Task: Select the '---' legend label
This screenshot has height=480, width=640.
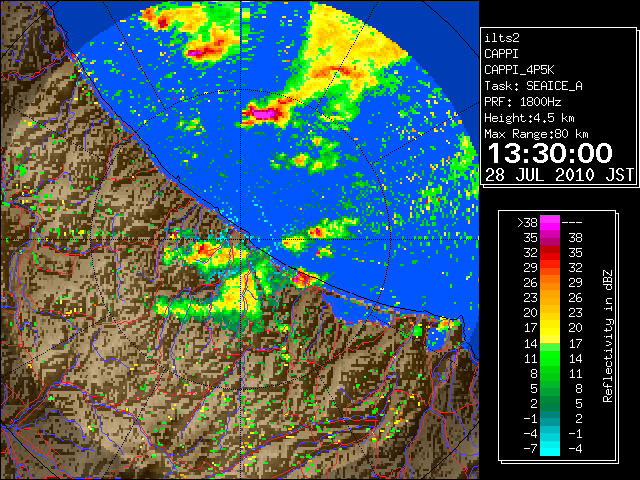Action: (x=572, y=223)
